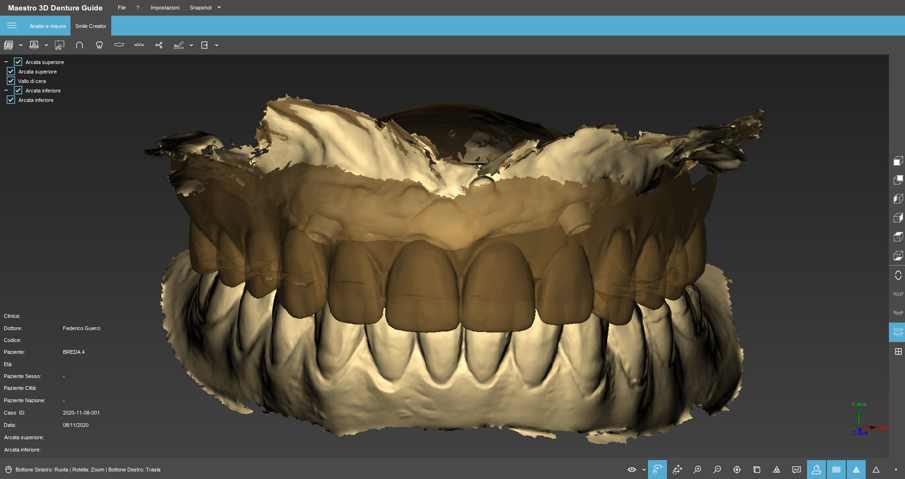905x479 pixels.
Task: Click the share/connection nodes icon
Action: click(159, 45)
